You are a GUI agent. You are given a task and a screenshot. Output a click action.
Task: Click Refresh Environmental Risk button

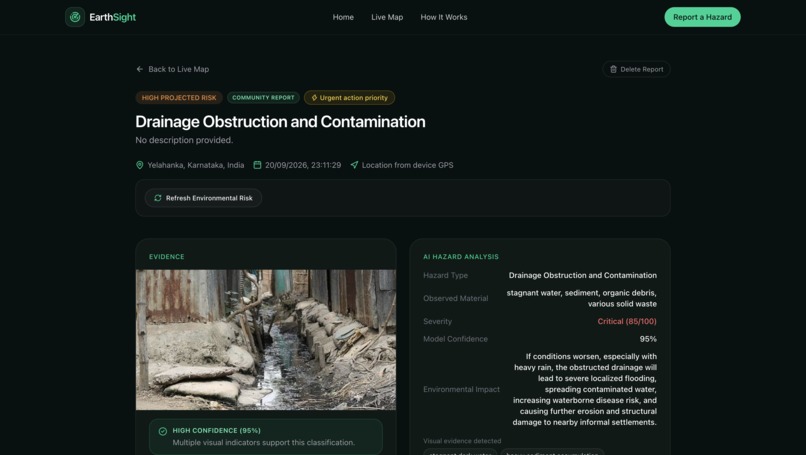tap(203, 198)
